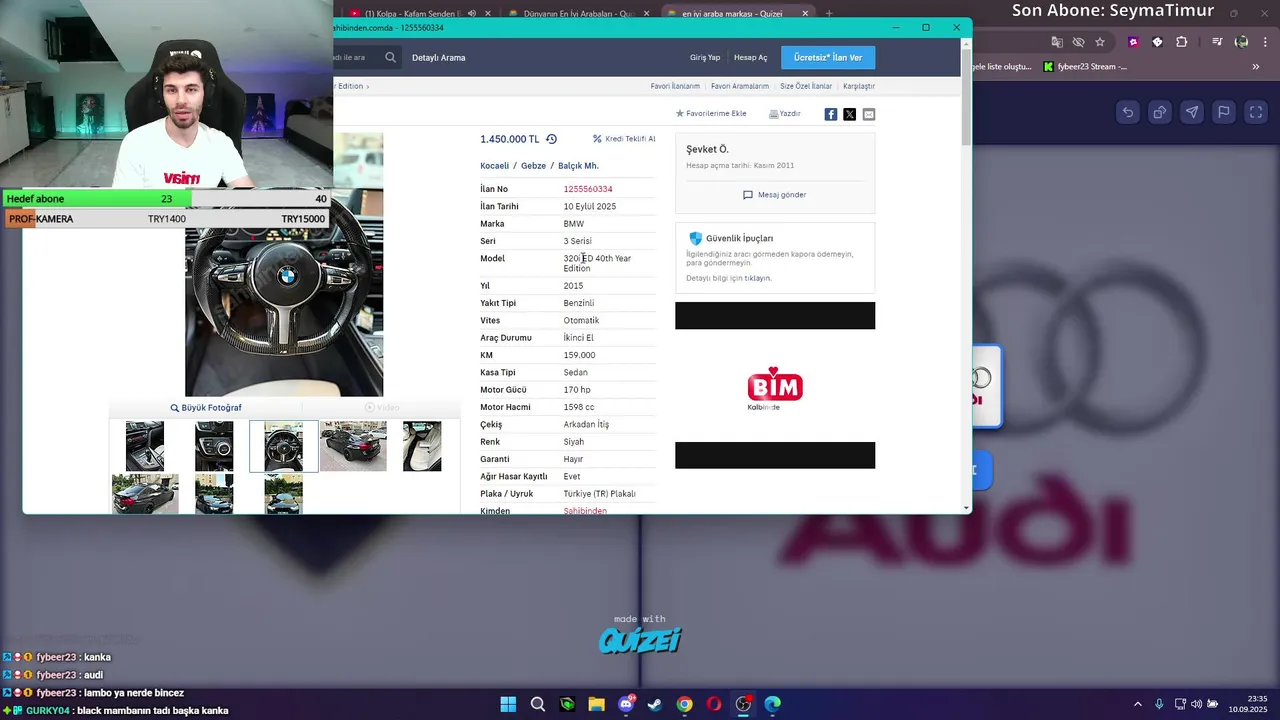The image size is (1280, 720).
Task: Click the Ücretsiz İlan Ver button
Action: pos(828,57)
